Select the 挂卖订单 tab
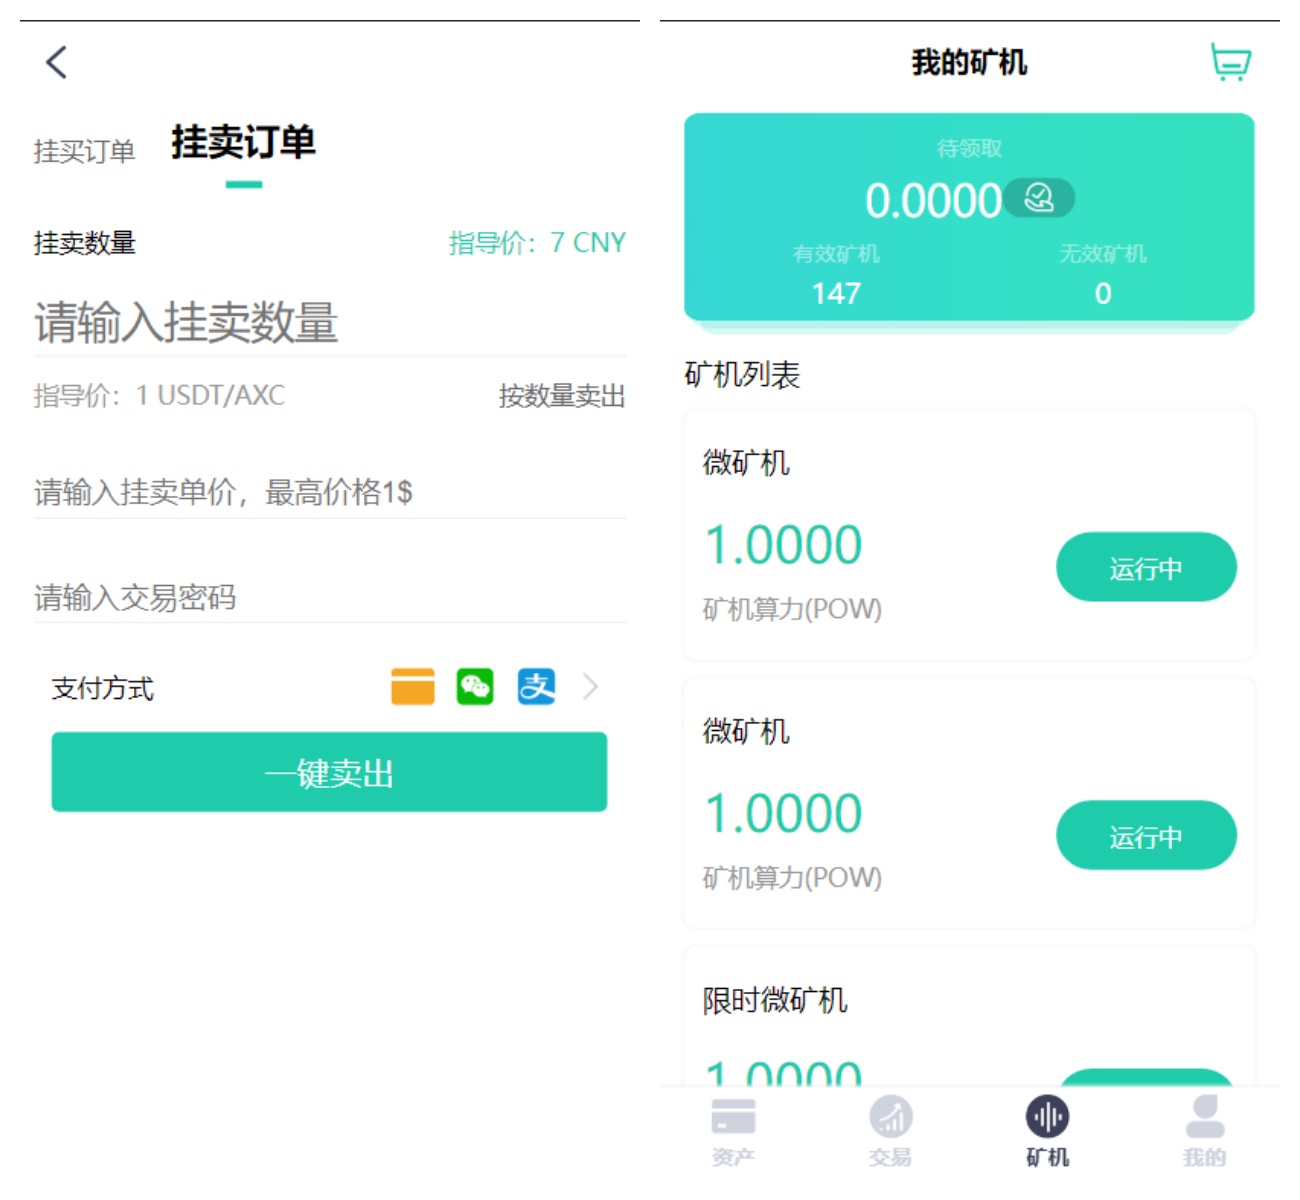 pyautogui.click(x=243, y=142)
